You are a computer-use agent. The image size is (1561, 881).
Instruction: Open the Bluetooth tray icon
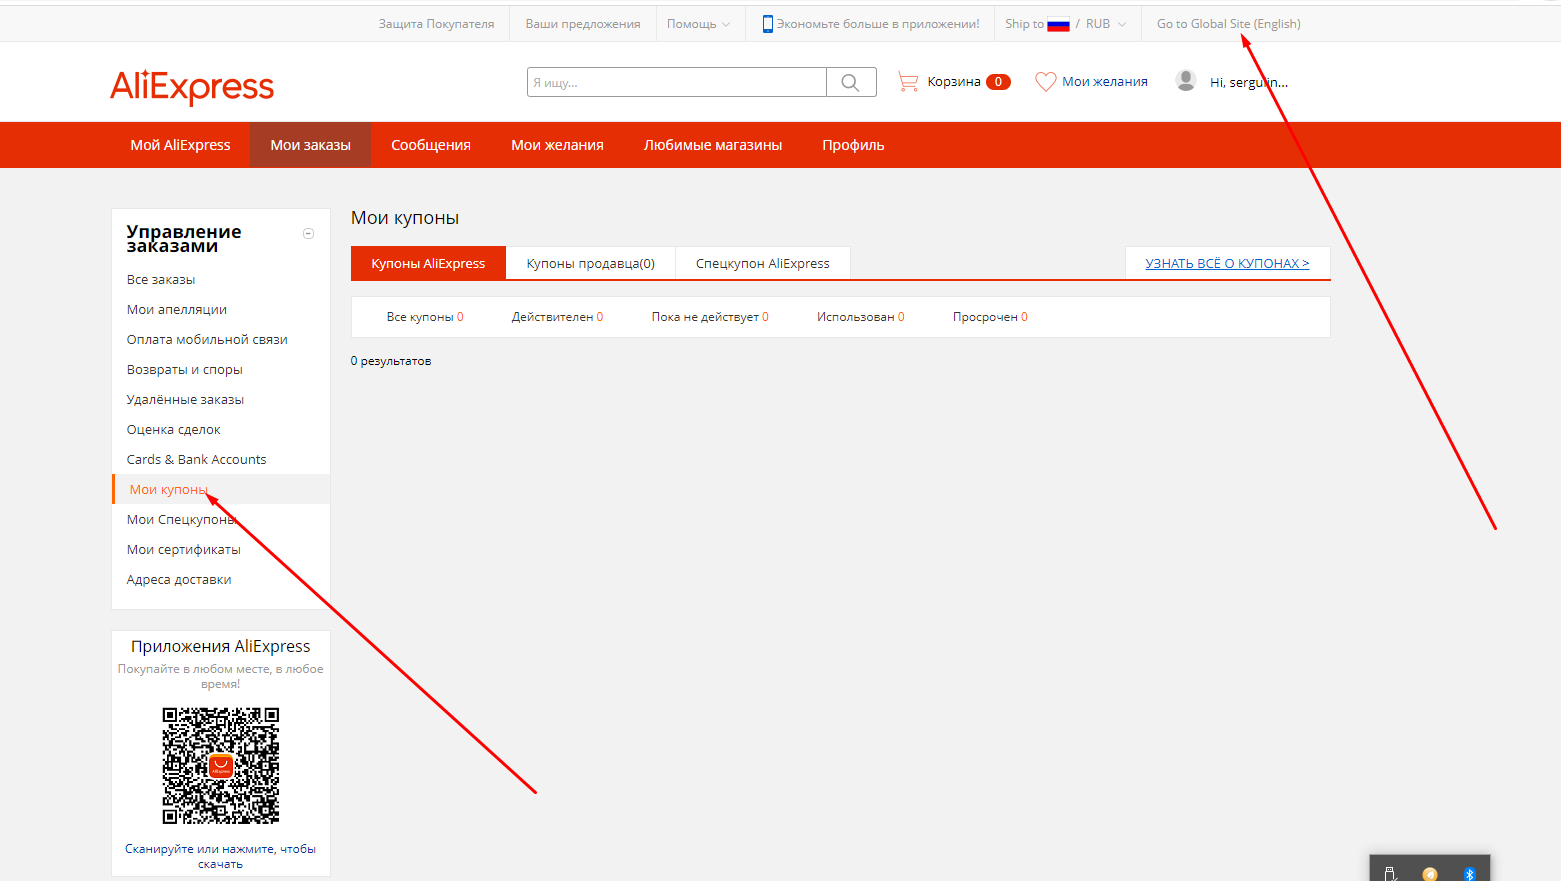tap(1469, 874)
